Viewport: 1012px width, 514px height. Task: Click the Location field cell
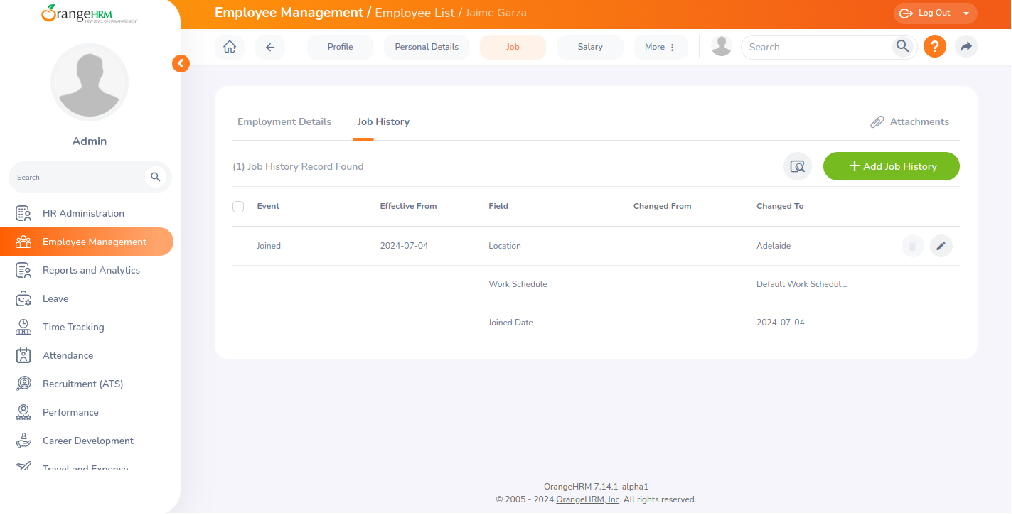click(x=505, y=246)
